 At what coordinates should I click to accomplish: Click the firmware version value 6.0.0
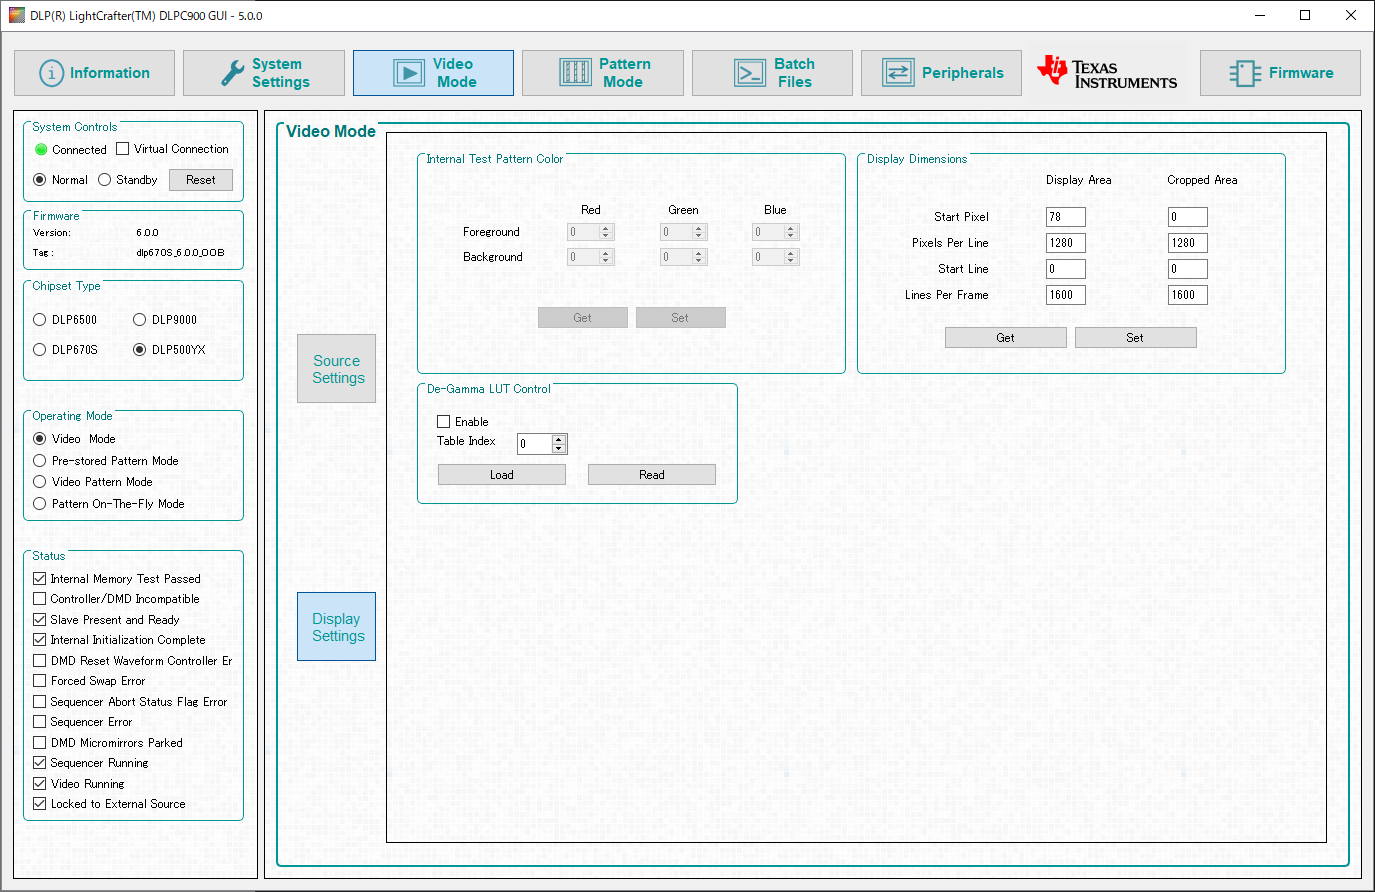(147, 233)
